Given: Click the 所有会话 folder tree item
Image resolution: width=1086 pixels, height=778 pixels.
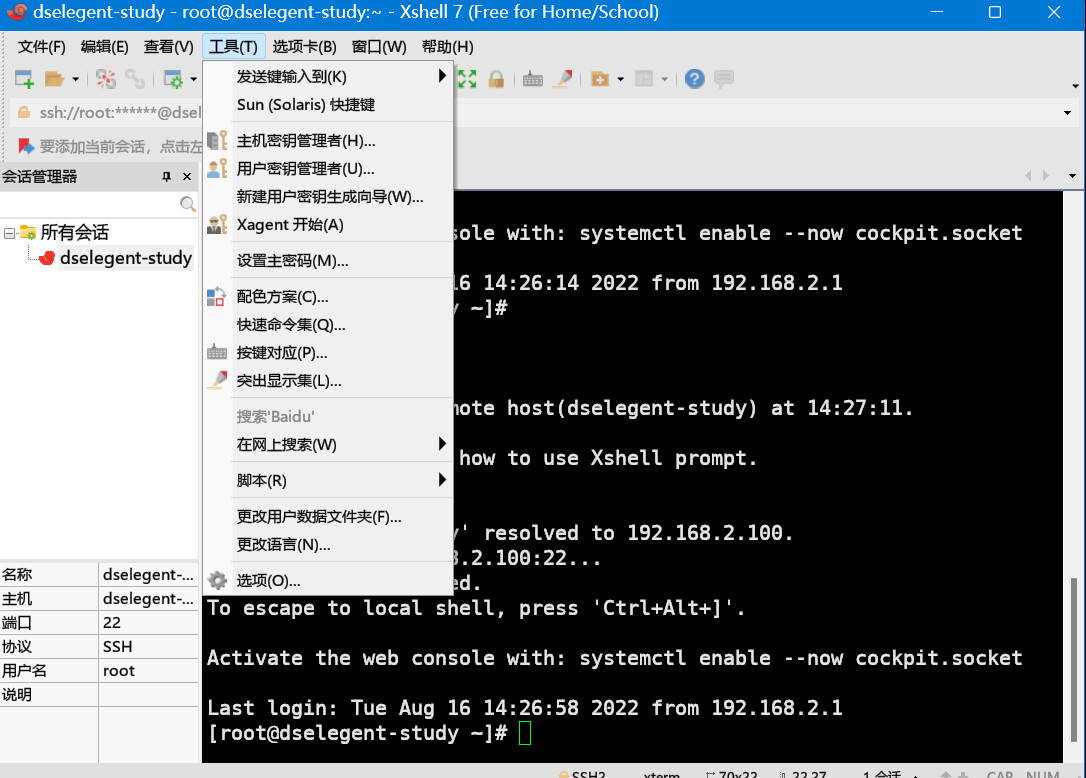Looking at the screenshot, I should pyautogui.click(x=74, y=232).
